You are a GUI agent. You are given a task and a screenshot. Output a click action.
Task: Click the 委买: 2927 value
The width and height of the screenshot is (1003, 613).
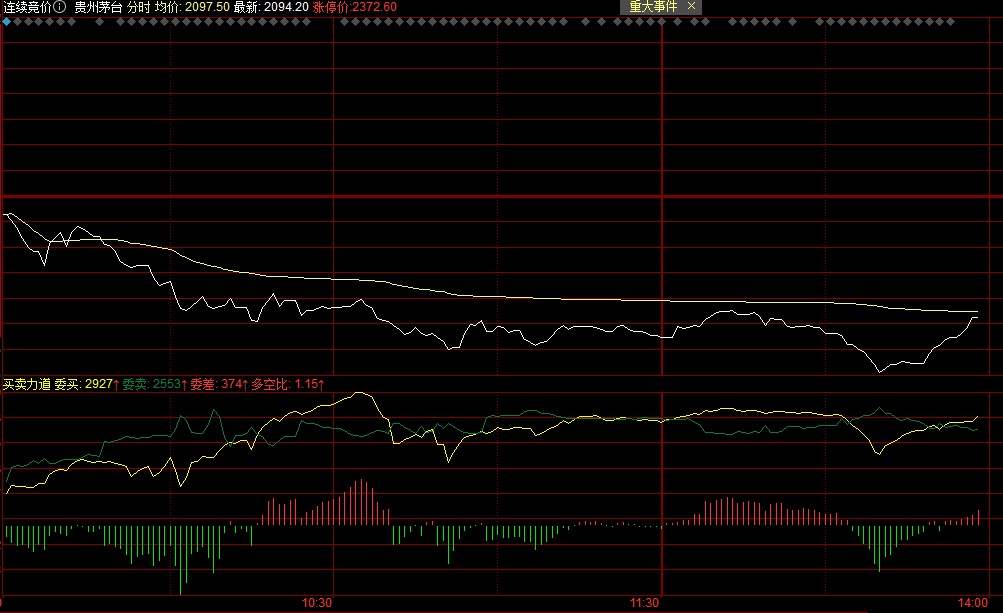[86, 384]
